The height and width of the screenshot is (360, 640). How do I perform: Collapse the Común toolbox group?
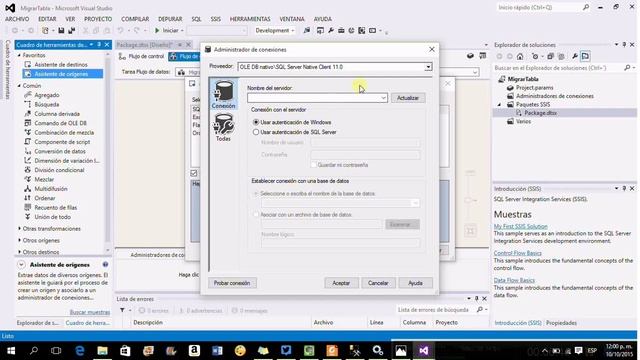19,86
